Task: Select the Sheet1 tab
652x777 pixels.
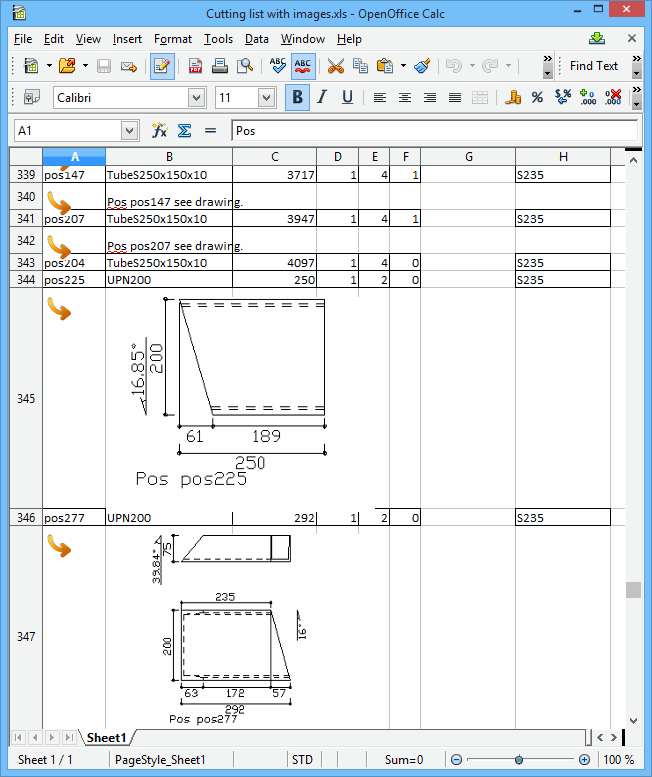Action: pos(107,738)
